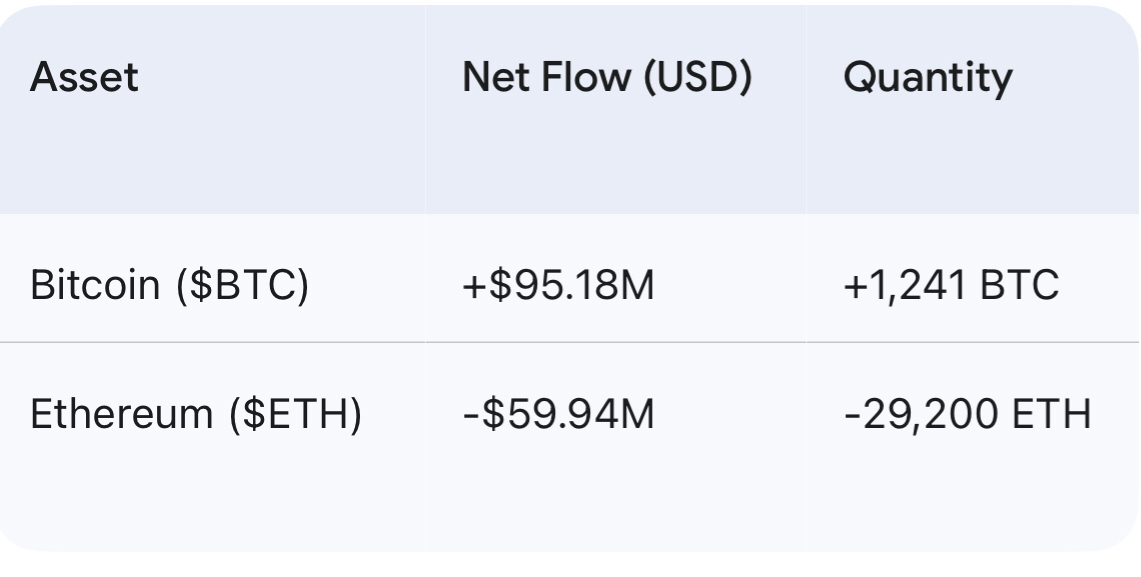Select the Ethereum net flow "-$59.94M"

(558, 414)
